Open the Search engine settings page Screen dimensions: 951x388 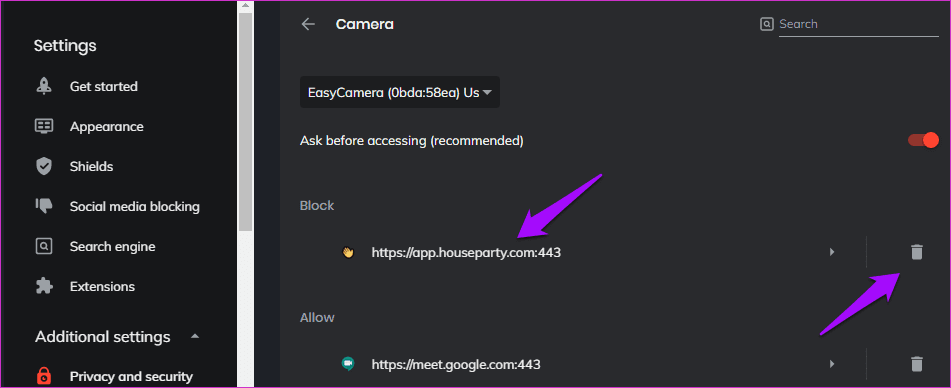113,247
